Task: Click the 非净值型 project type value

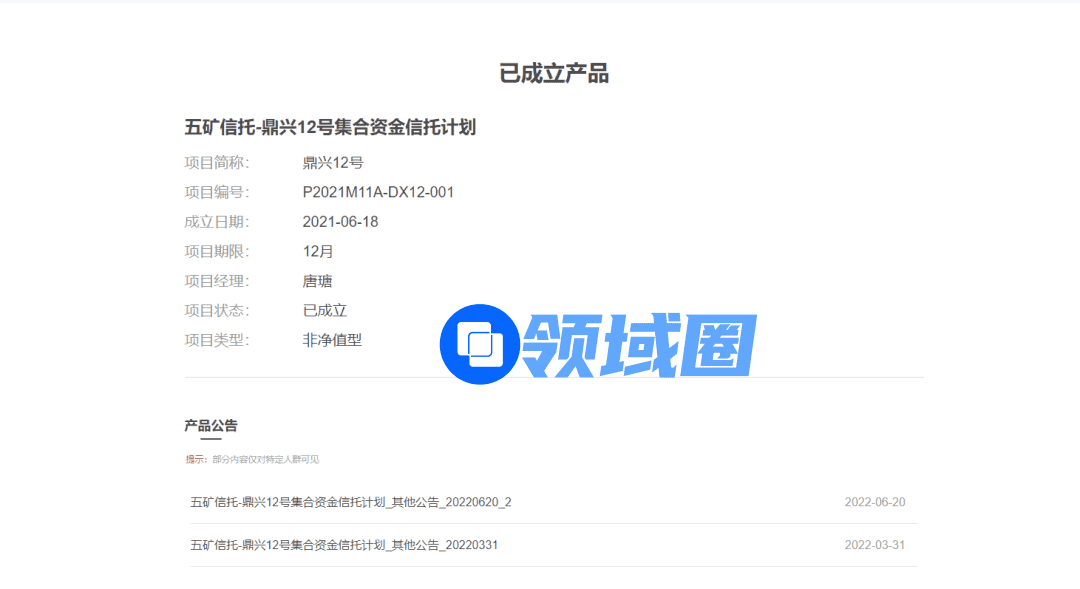Action: (332, 340)
